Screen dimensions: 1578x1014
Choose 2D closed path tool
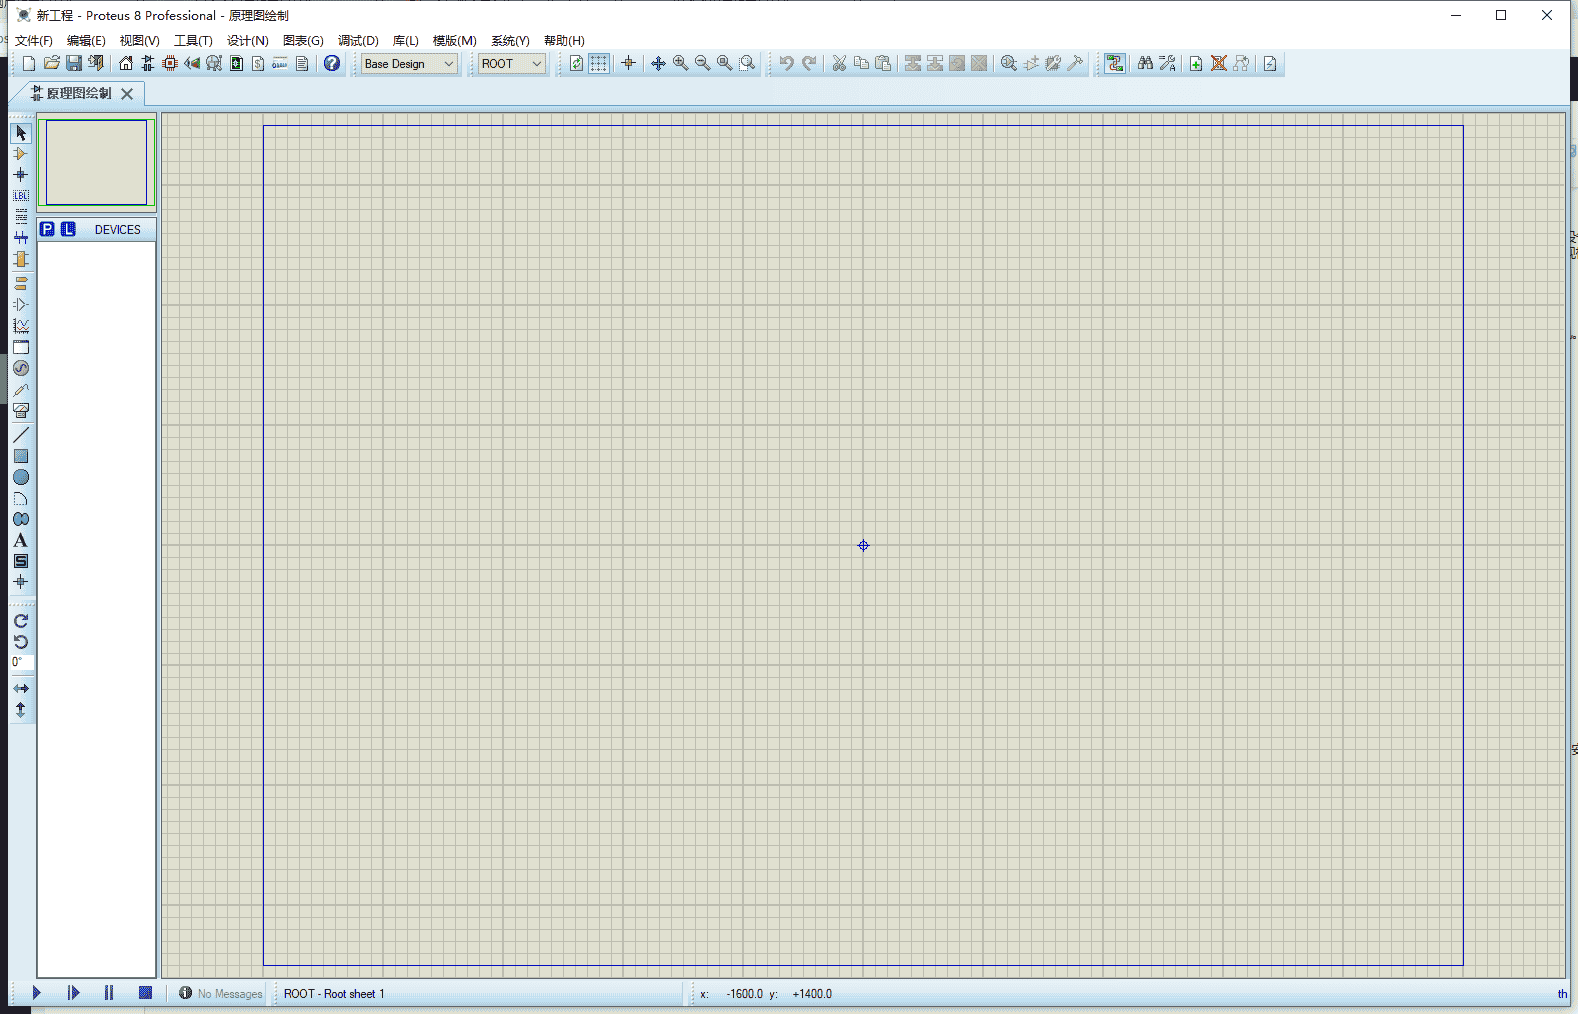point(21,519)
